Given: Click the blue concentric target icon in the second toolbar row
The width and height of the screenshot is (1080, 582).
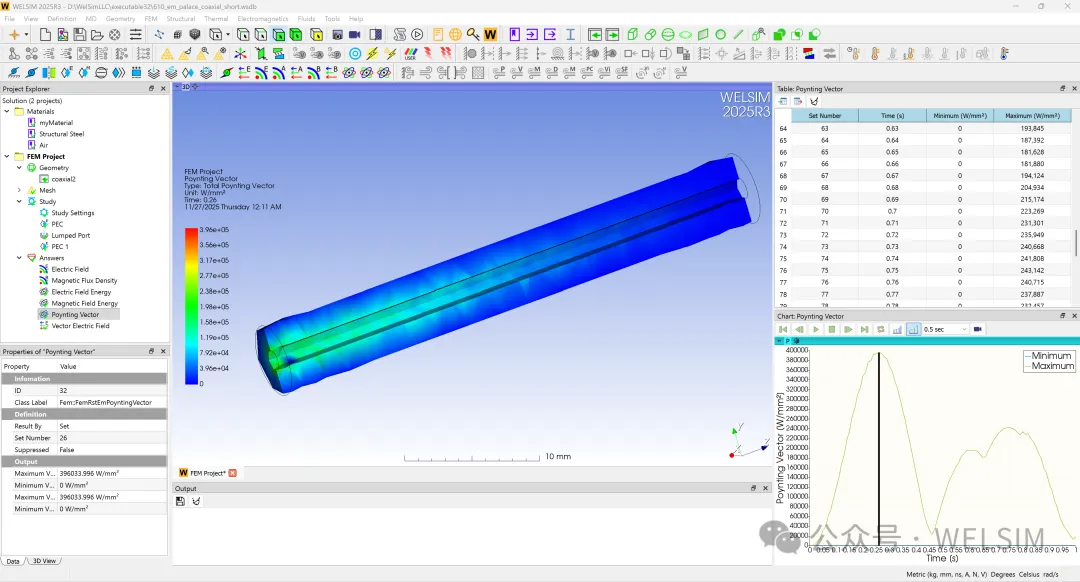Looking at the screenshot, I should 355,53.
